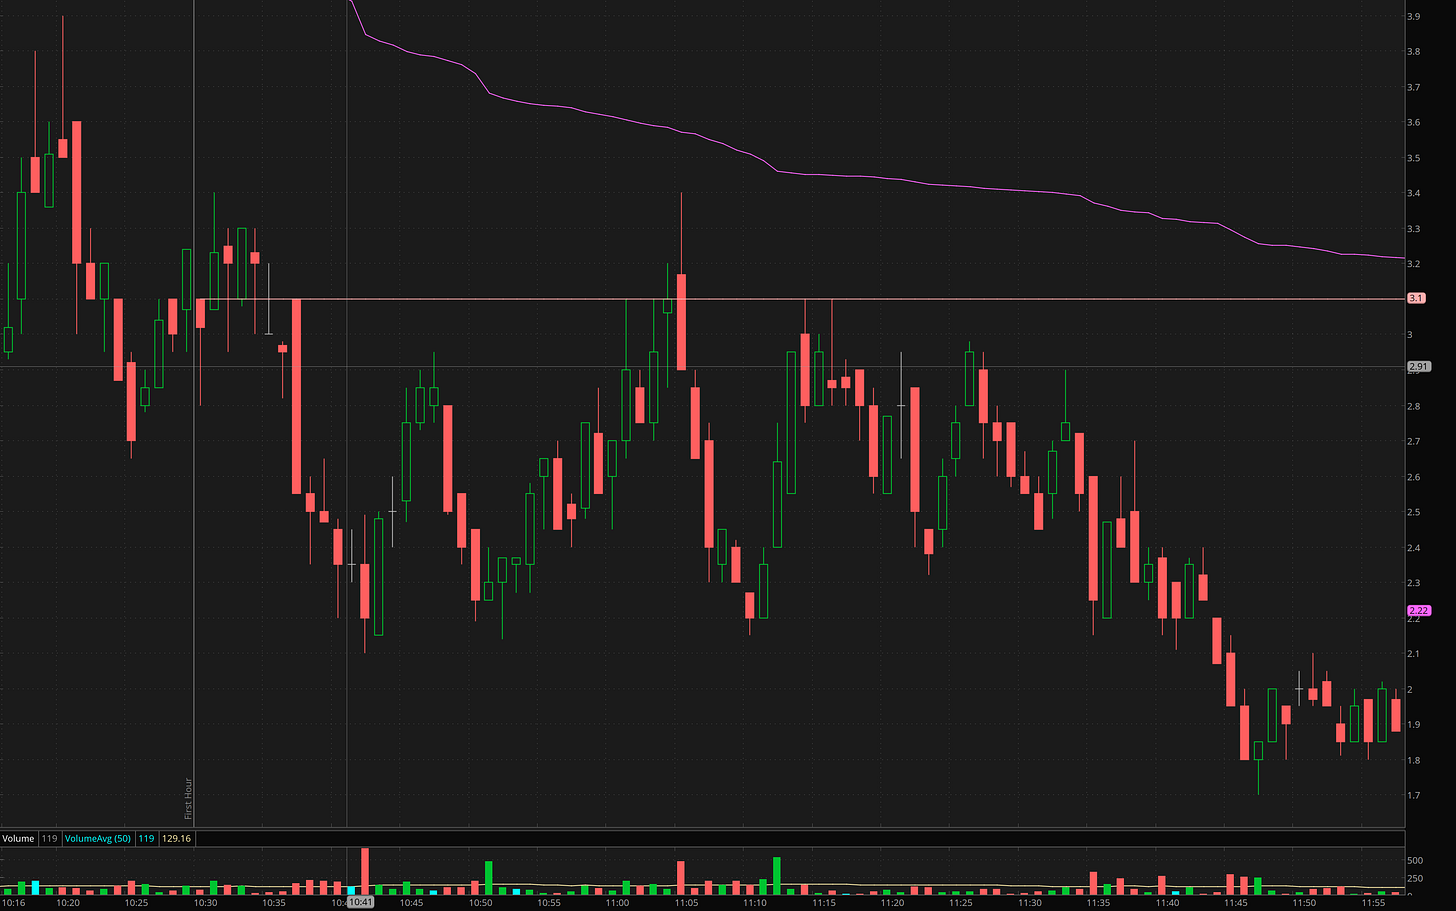Click the 10:25 time axis label
Screen dimensions: 1456x911
137,902
